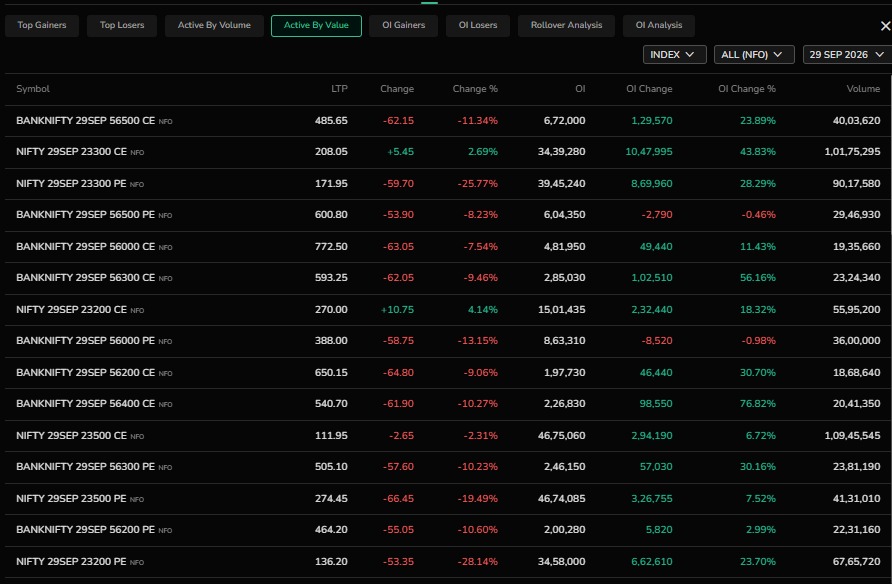Close the market movers panel
The image size is (892, 584).
tap(885, 26)
